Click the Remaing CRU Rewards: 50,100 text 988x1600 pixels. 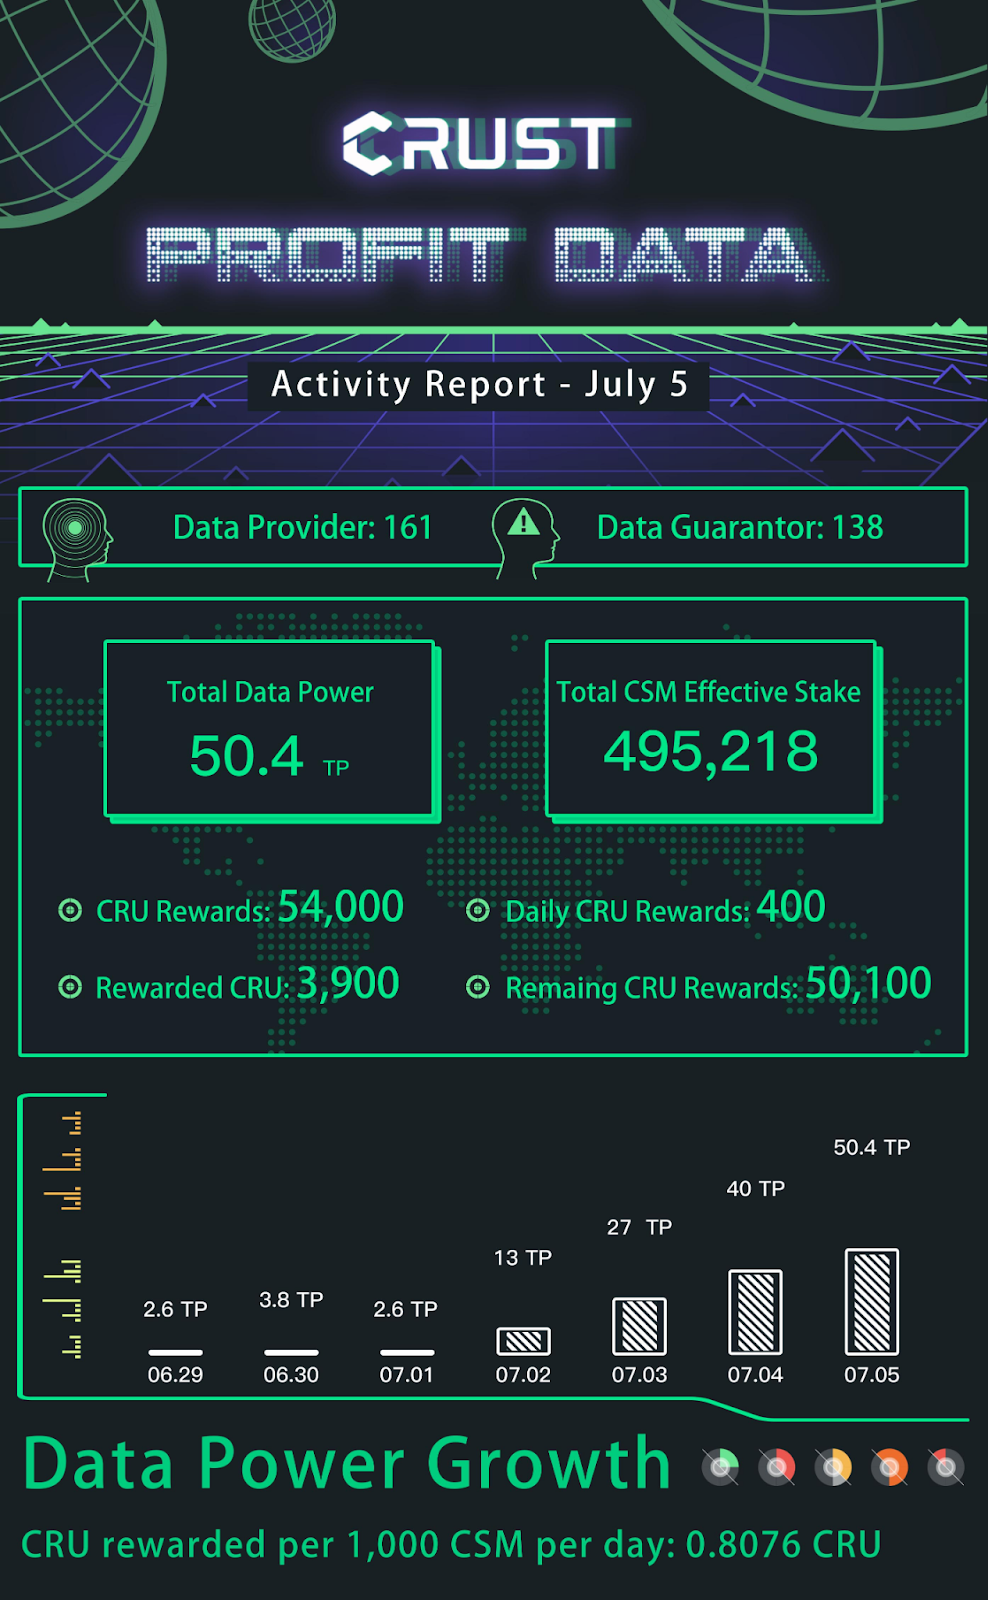(718, 985)
